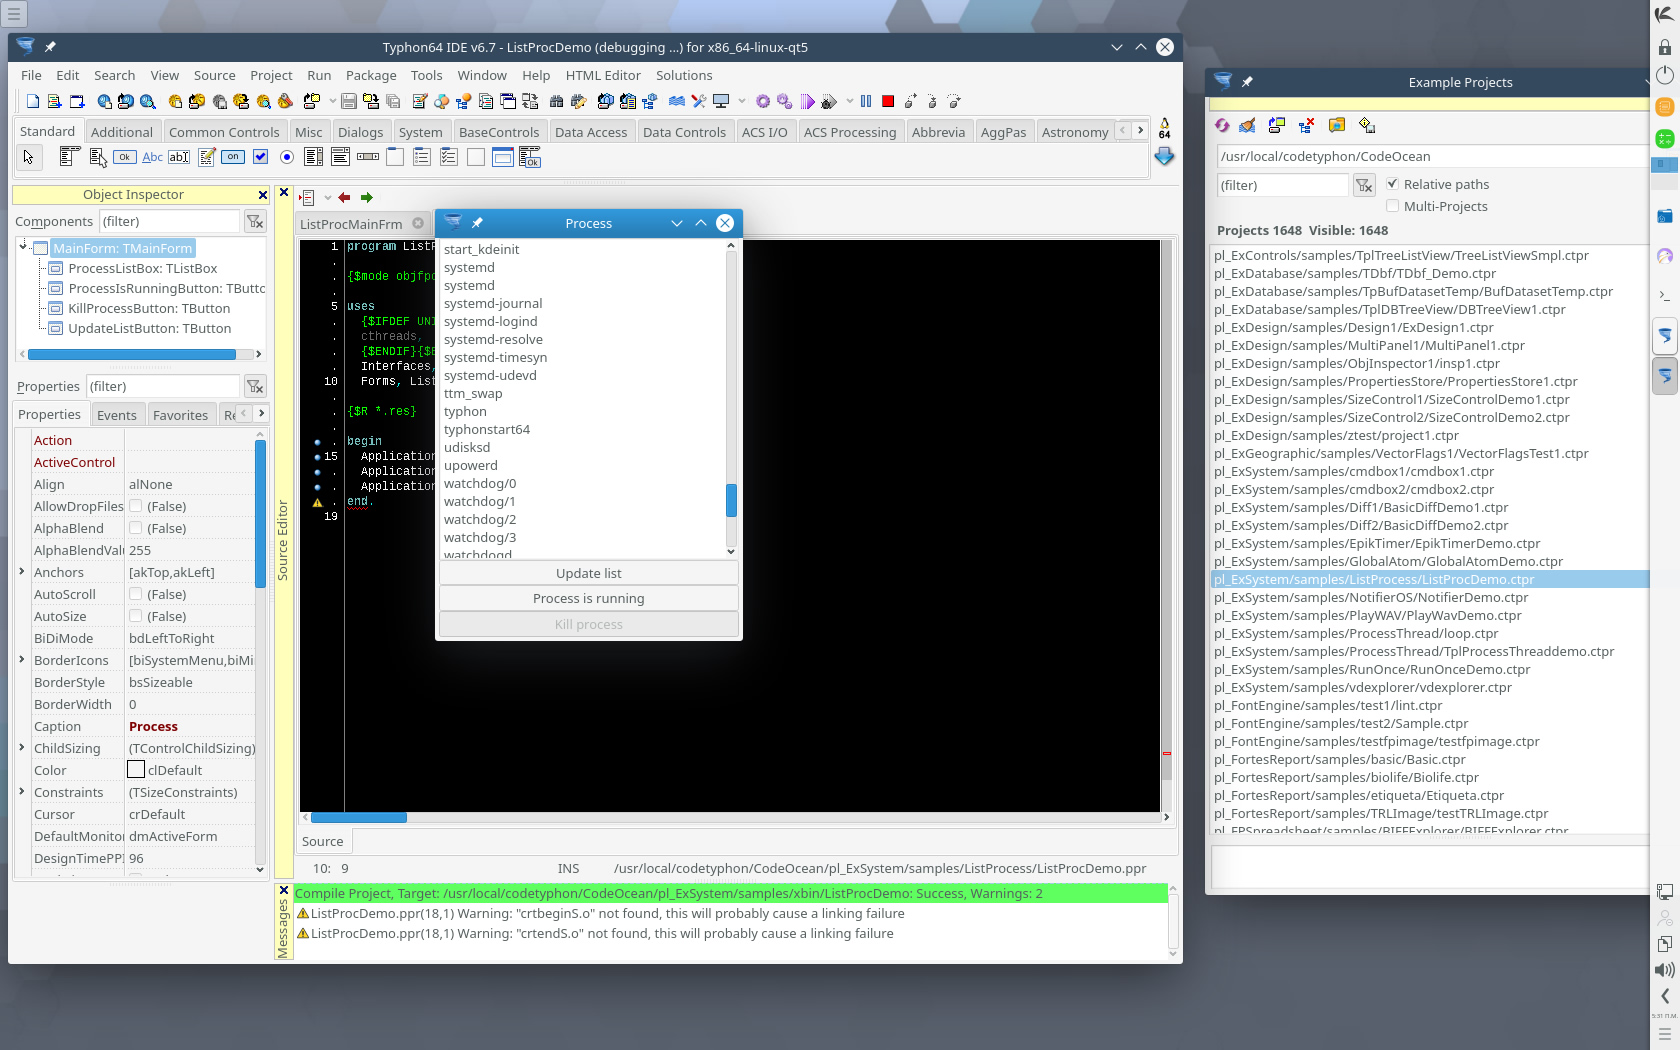1680x1050 pixels.
Task: Click the folder icon in Example Projects toolbar
Action: 1337,125
